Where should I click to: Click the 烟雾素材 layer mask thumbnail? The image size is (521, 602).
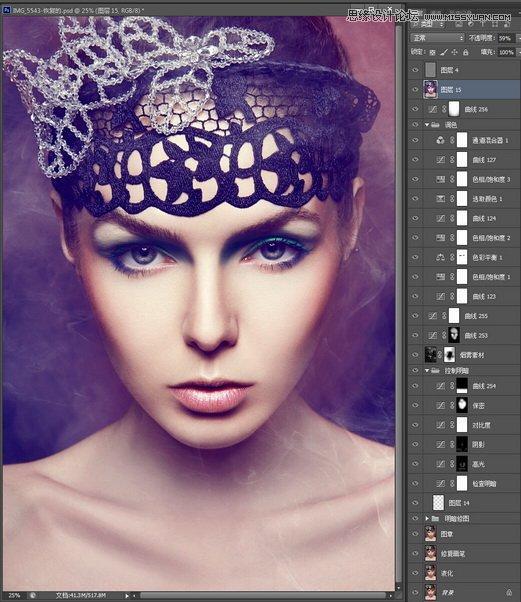coord(450,355)
